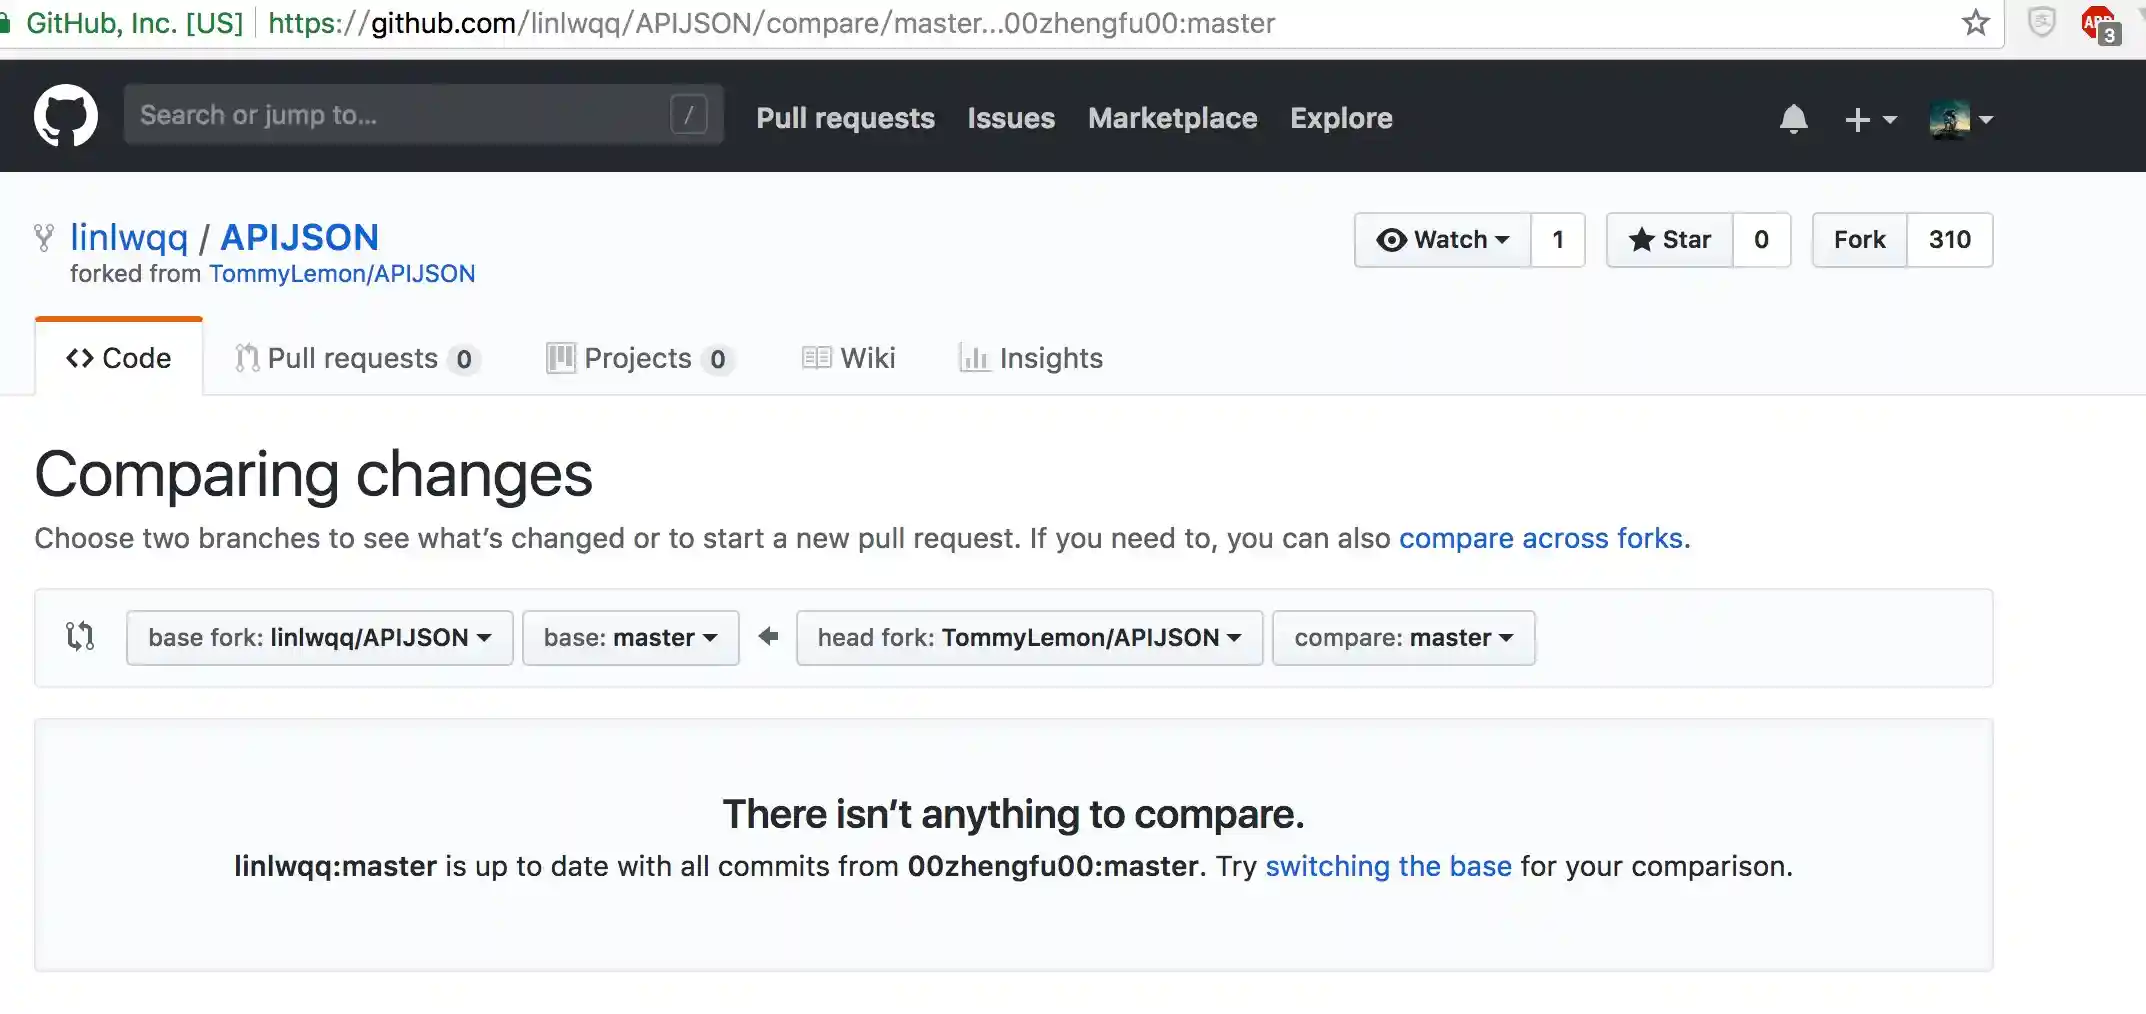Switch to the Wiki tab
Image resolution: width=2146 pixels, height=1014 pixels.
pyautogui.click(x=849, y=358)
